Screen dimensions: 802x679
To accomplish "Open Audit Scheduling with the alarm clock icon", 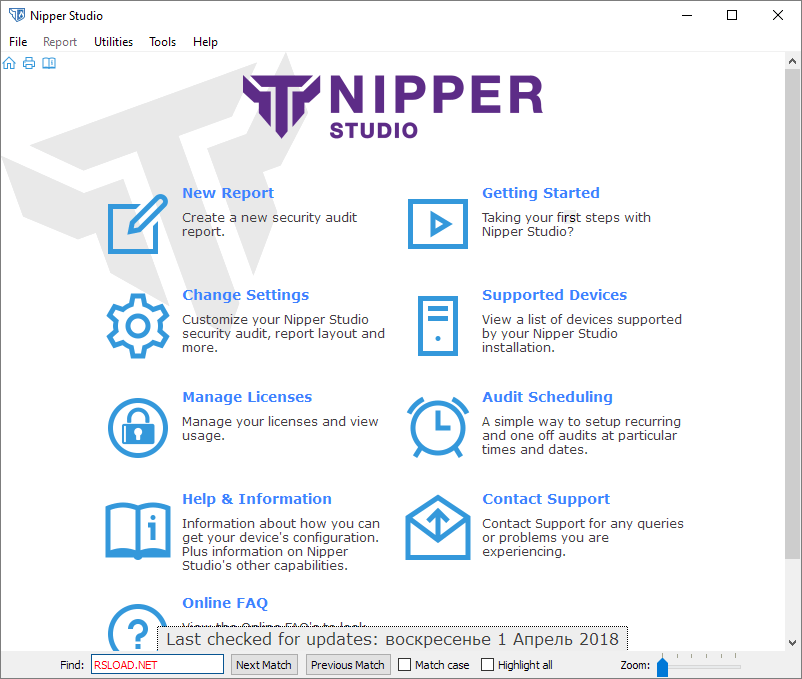I will [437, 427].
